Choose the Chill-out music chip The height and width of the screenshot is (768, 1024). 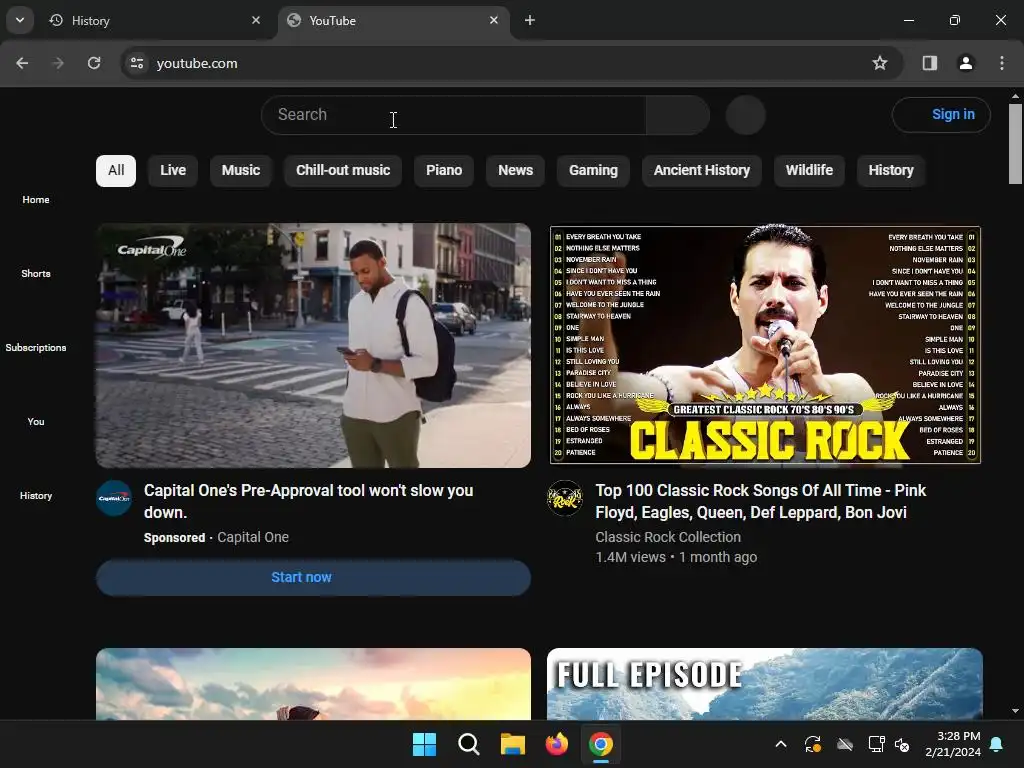click(343, 170)
